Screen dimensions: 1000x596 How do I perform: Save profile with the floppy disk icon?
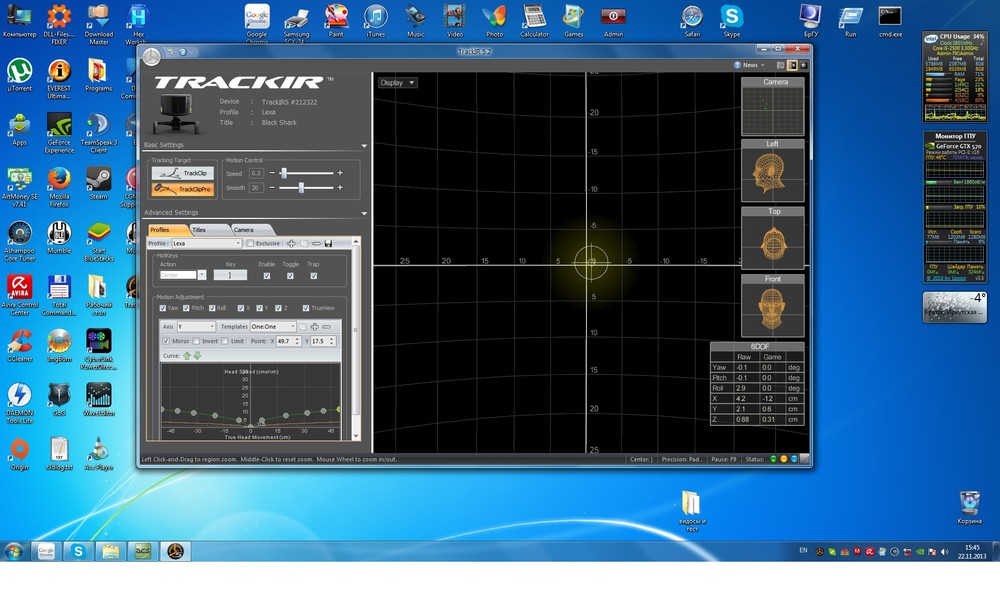[x=328, y=243]
